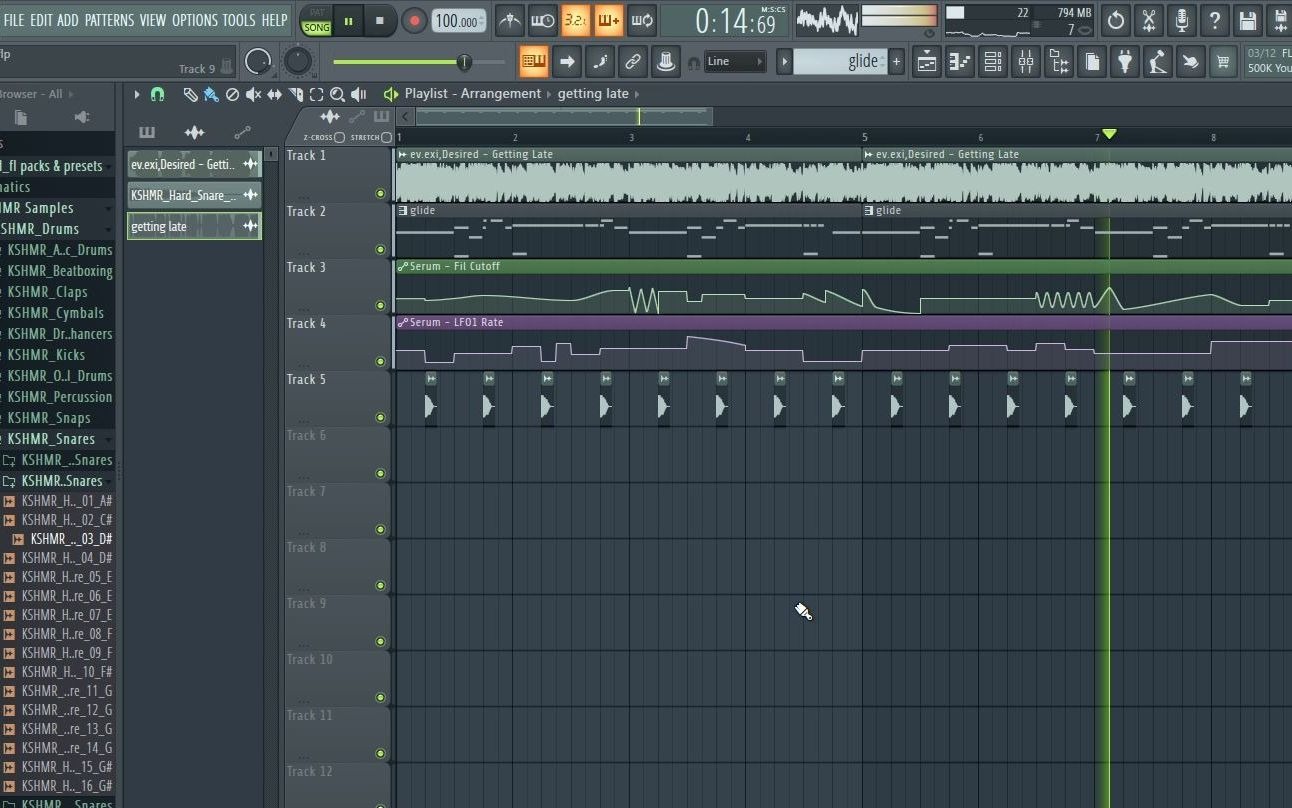Open the EDIT menu

click(x=41, y=20)
